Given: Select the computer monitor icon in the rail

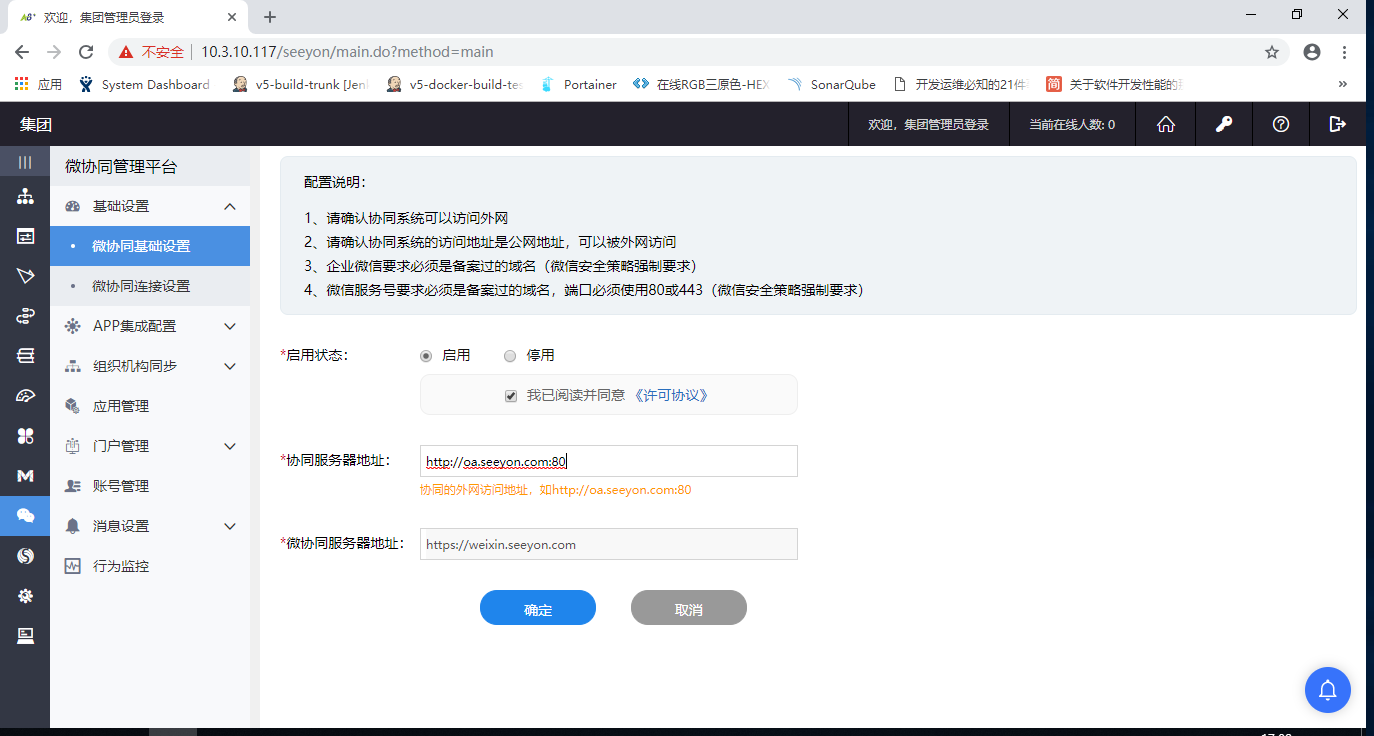Looking at the screenshot, I should (25, 636).
